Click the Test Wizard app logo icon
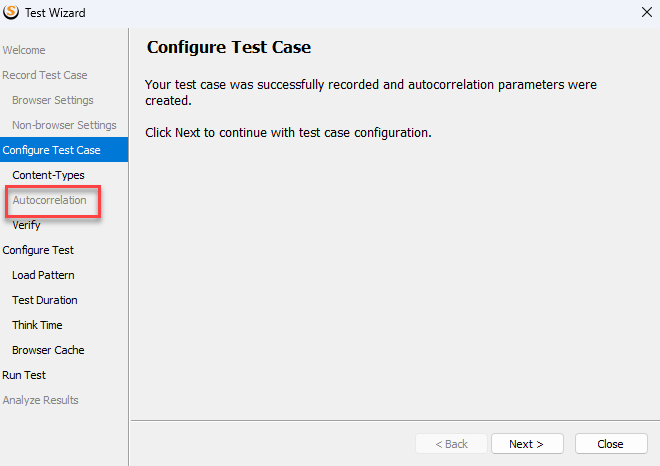The image size is (660, 466). 11,12
